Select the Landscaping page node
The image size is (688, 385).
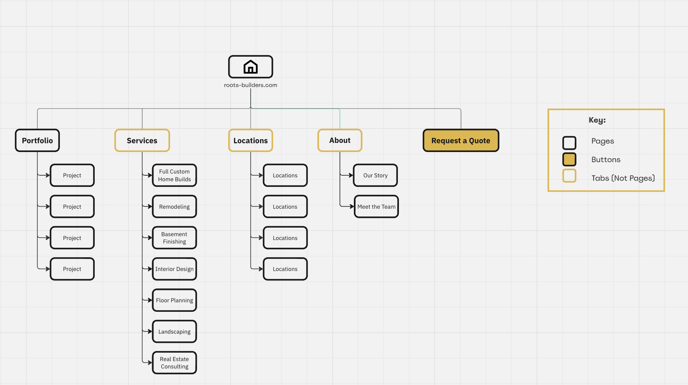pyautogui.click(x=174, y=331)
